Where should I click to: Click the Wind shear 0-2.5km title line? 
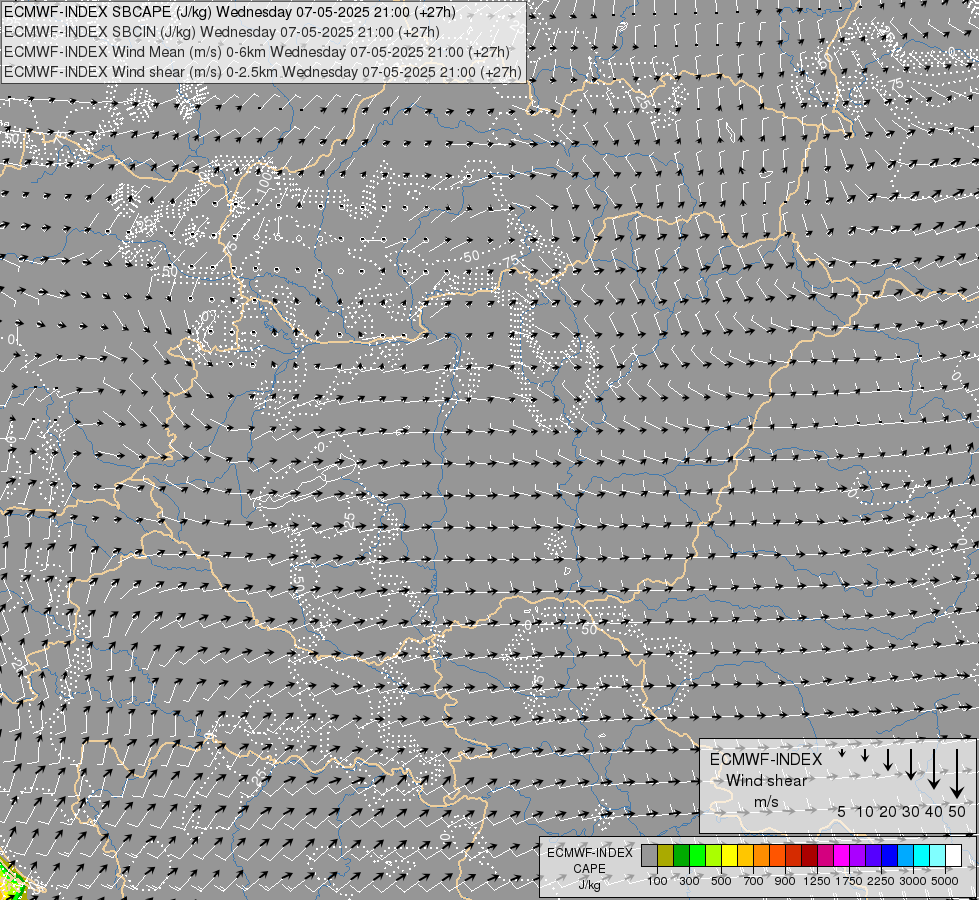pos(263,72)
